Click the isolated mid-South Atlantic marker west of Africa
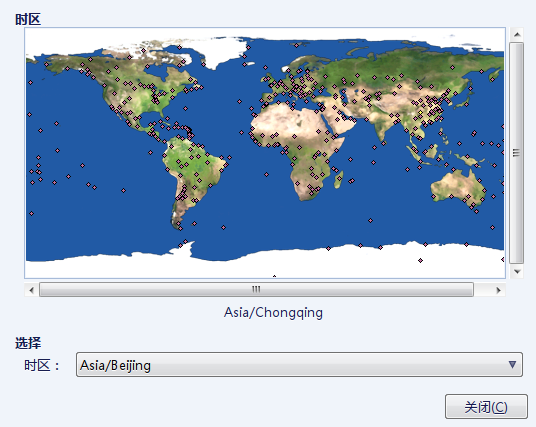536x427 pixels. tap(266, 174)
